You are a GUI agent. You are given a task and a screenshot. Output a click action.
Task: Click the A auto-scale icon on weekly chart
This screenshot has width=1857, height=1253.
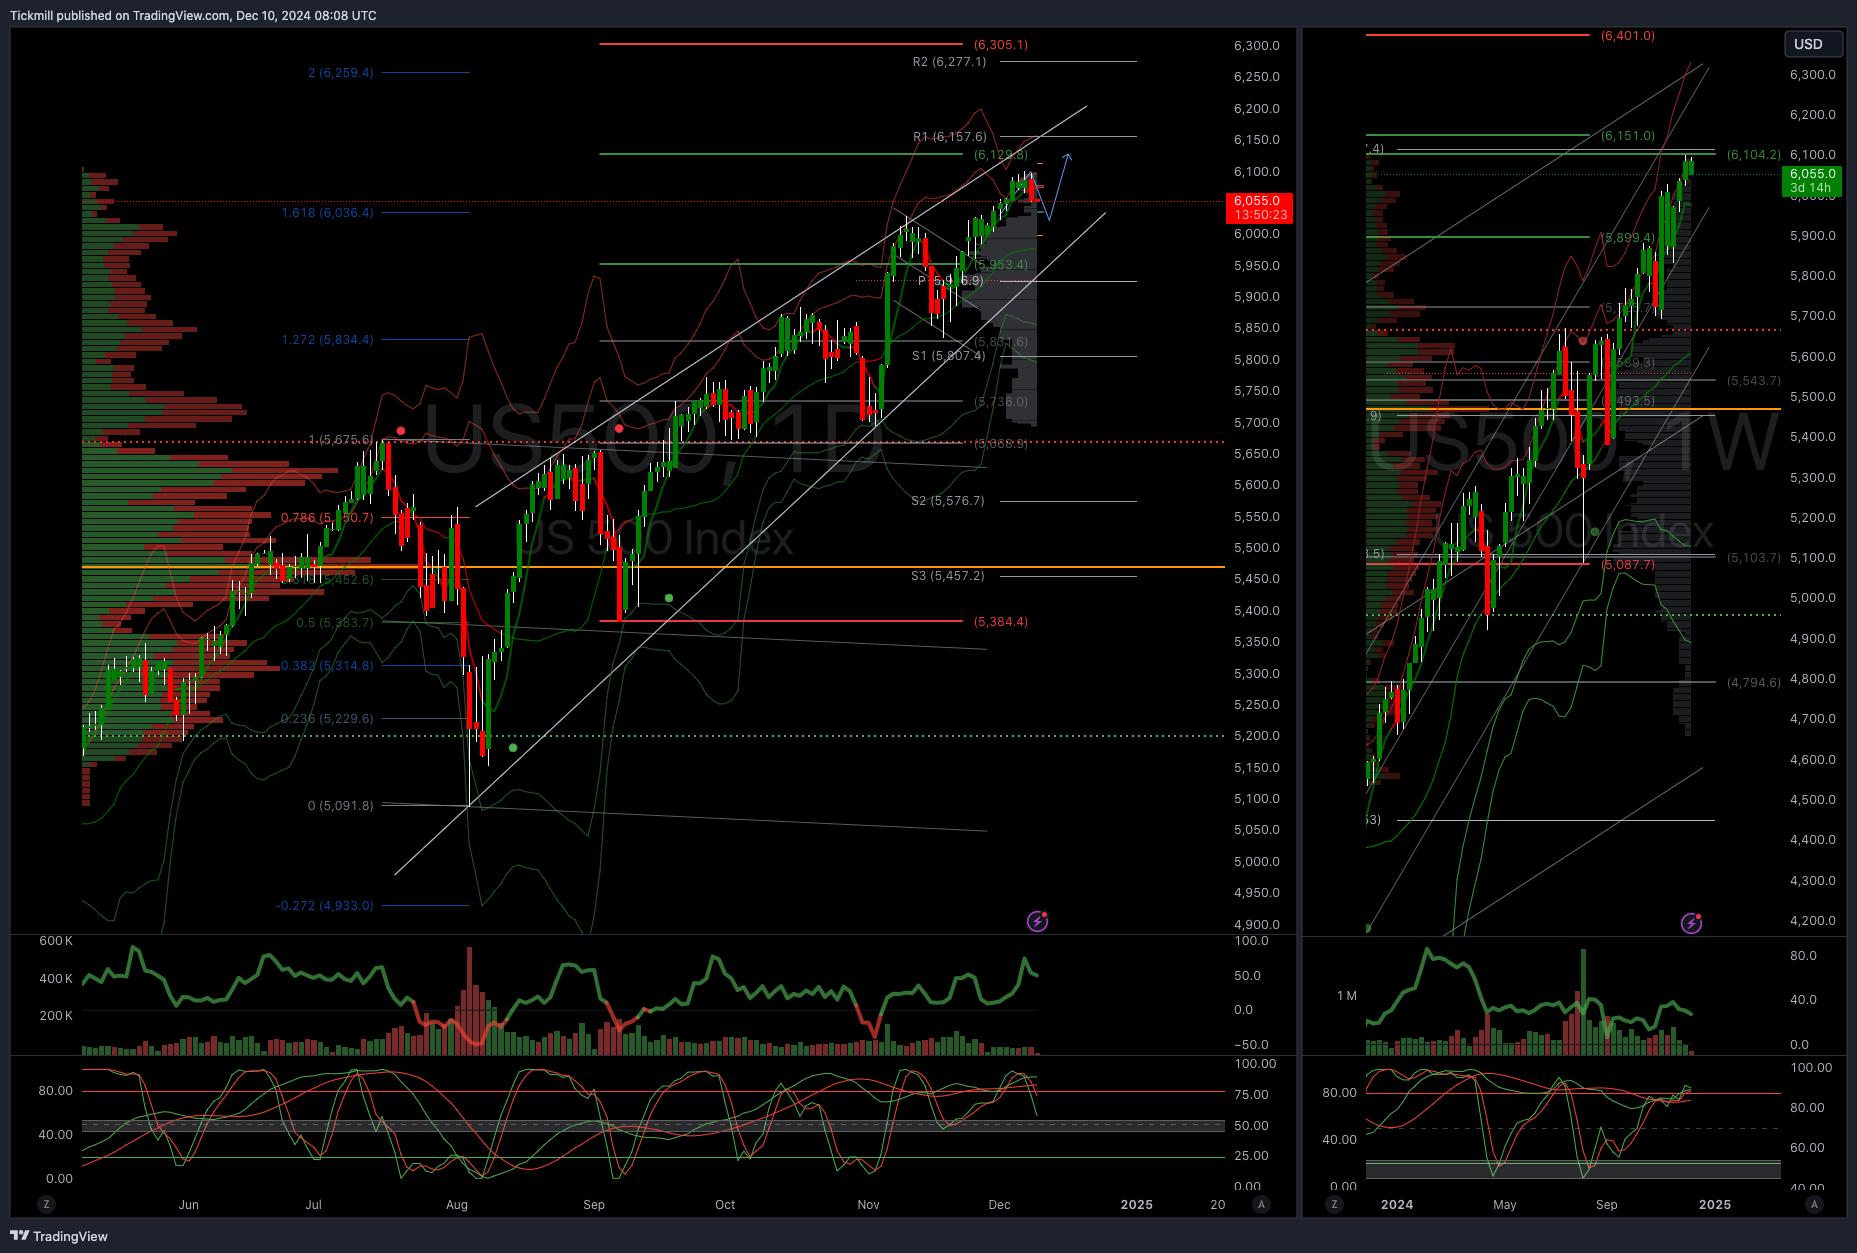1814,1204
